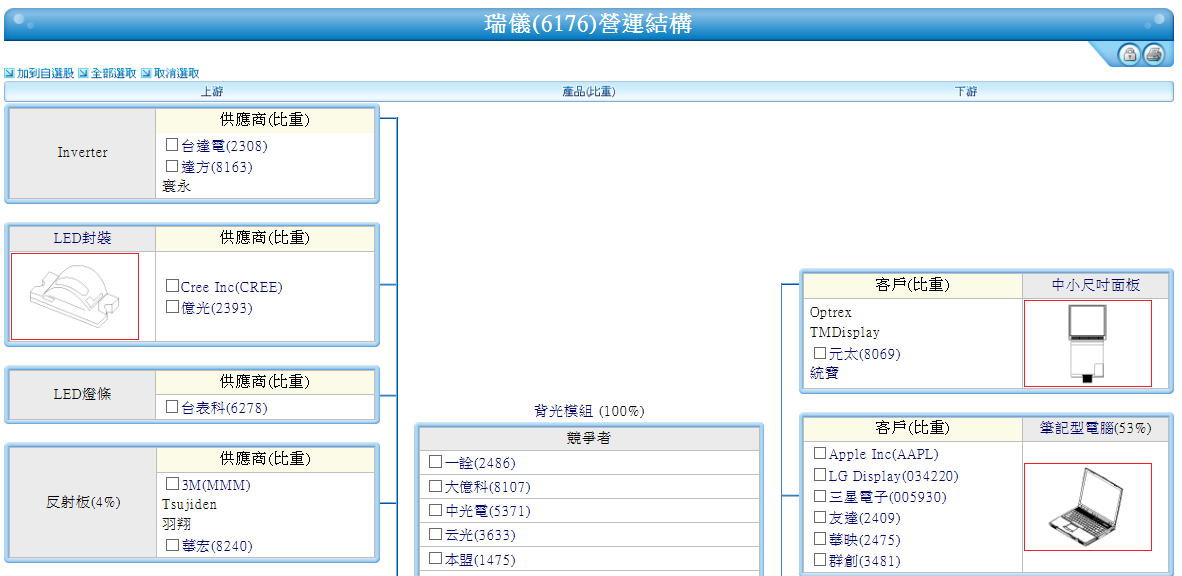Open 一詮(2486) competitor link
Screen dimensions: 1182x576
[x=480, y=463]
